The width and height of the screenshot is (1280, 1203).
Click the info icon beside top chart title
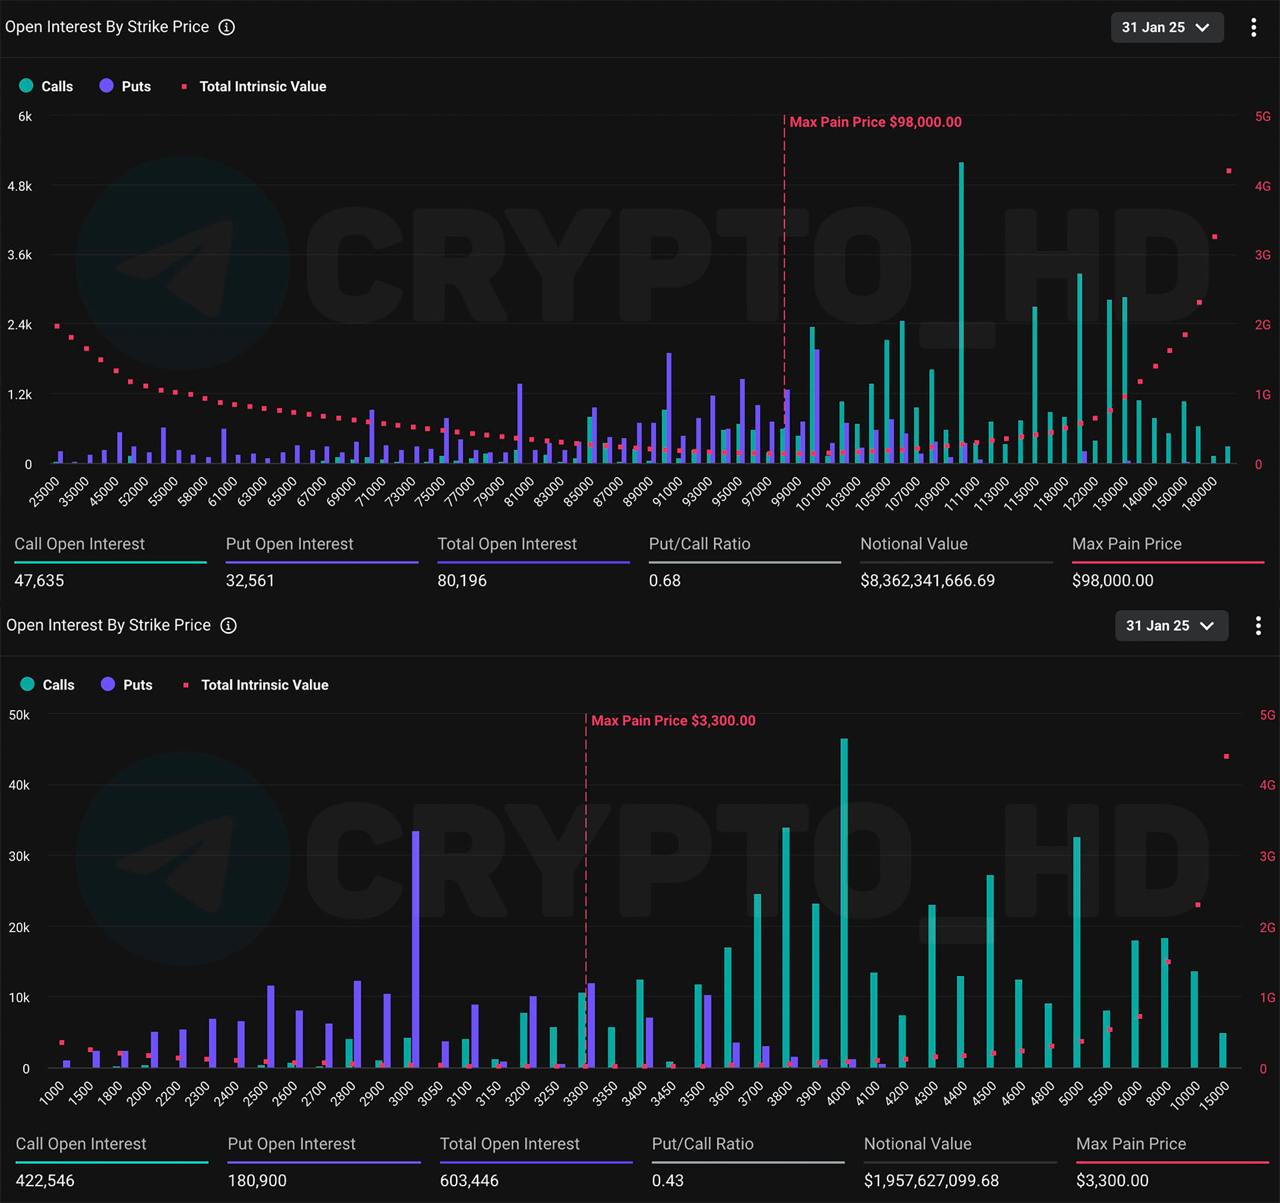click(x=227, y=27)
